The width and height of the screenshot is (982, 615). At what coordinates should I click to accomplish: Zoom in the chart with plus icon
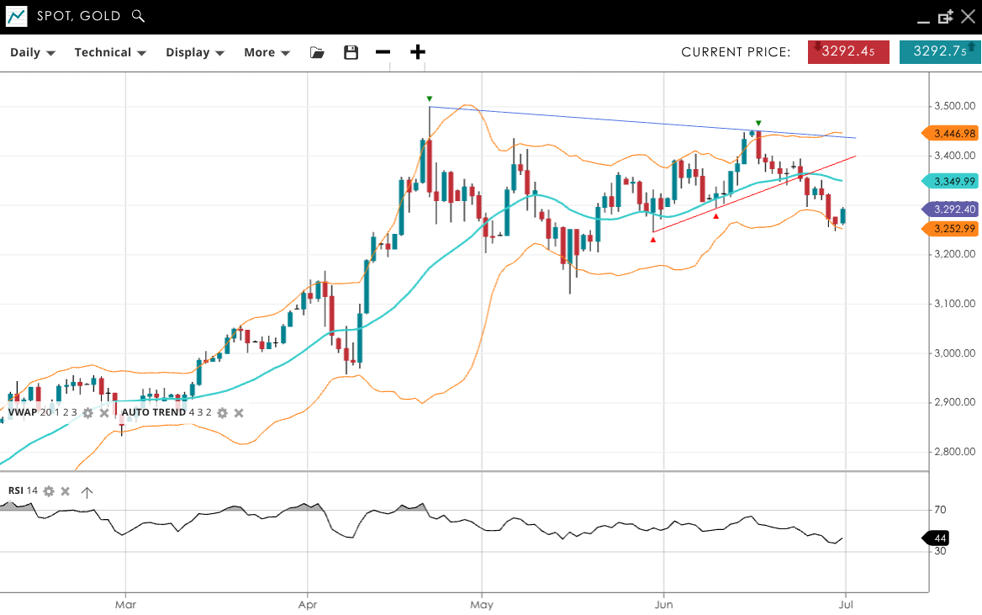click(x=418, y=52)
